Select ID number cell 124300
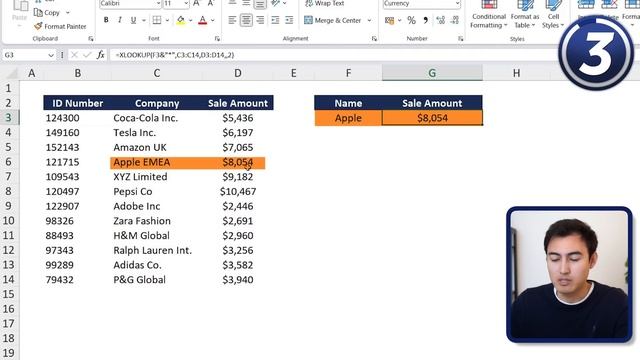The width and height of the screenshot is (640, 360). coord(77,118)
